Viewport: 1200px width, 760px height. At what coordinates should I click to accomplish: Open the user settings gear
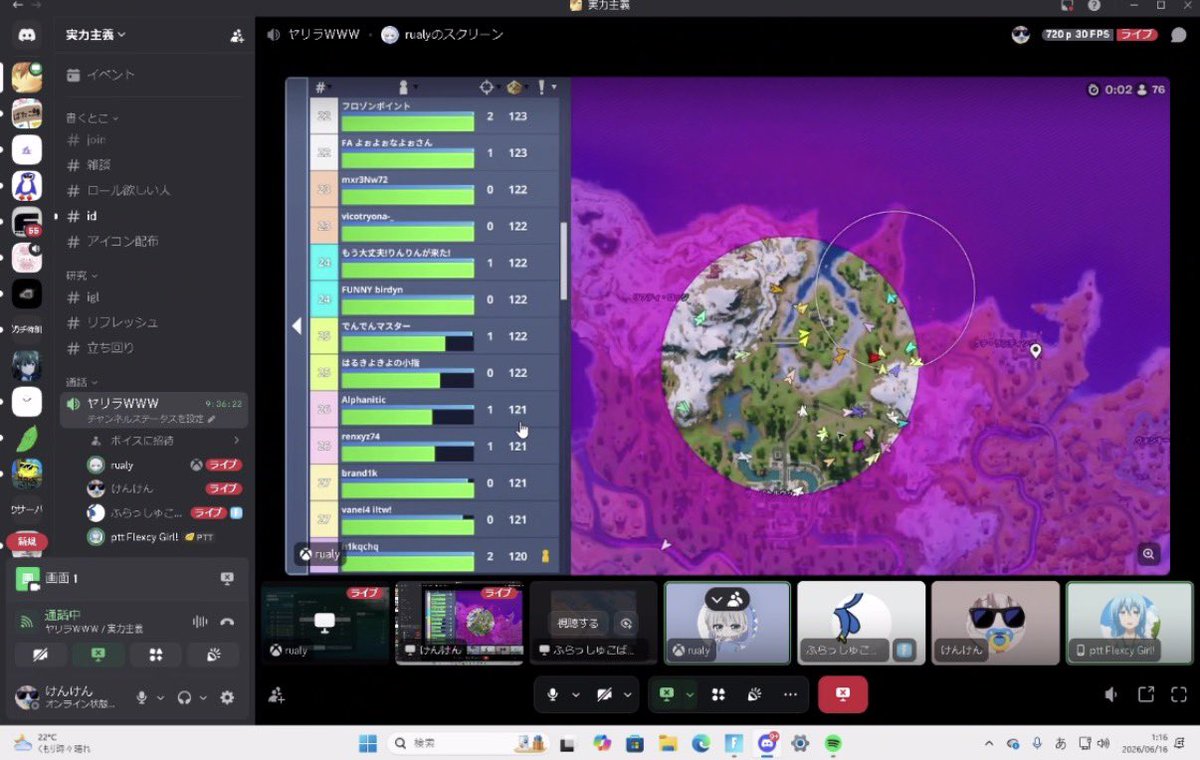[227, 698]
